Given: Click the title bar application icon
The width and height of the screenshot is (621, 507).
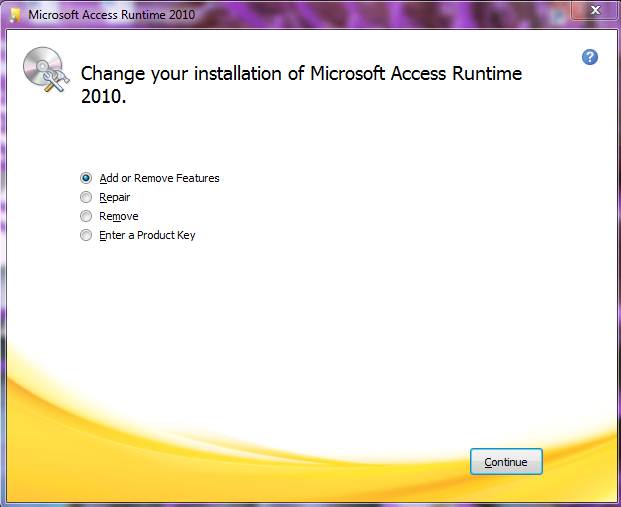Looking at the screenshot, I should pos(15,15).
